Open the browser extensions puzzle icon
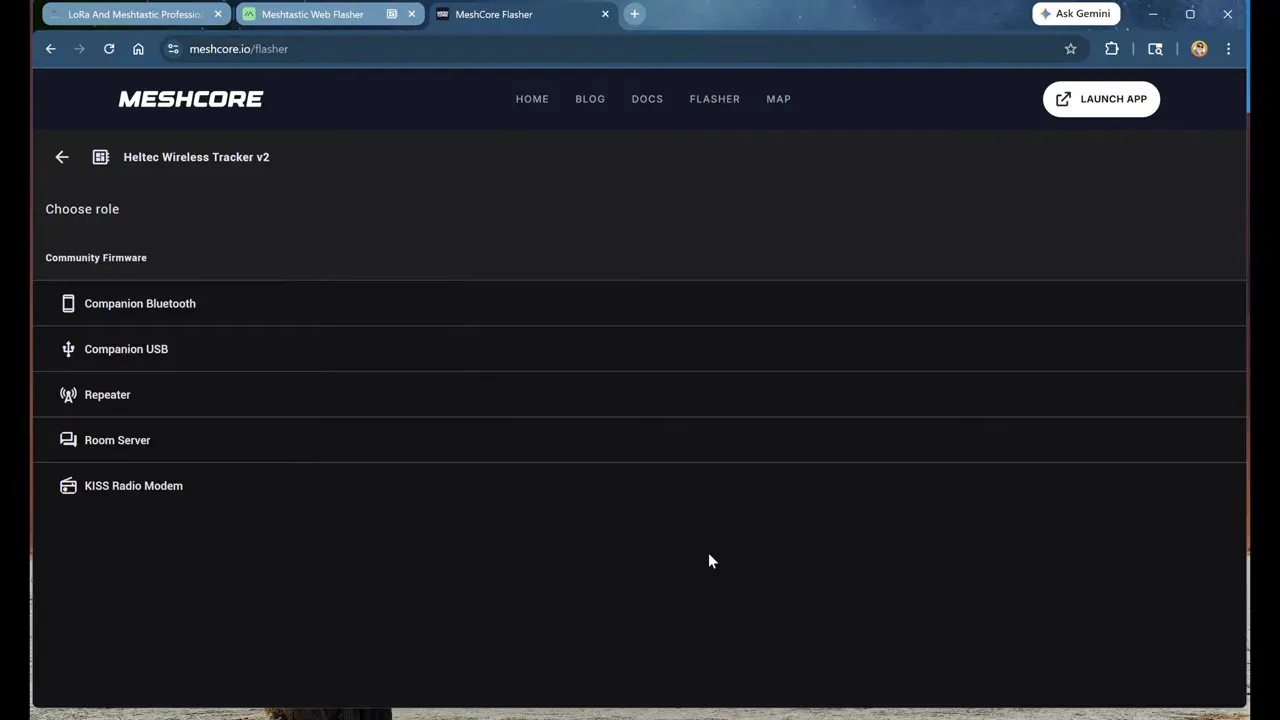Image resolution: width=1280 pixels, height=720 pixels. 1112,49
